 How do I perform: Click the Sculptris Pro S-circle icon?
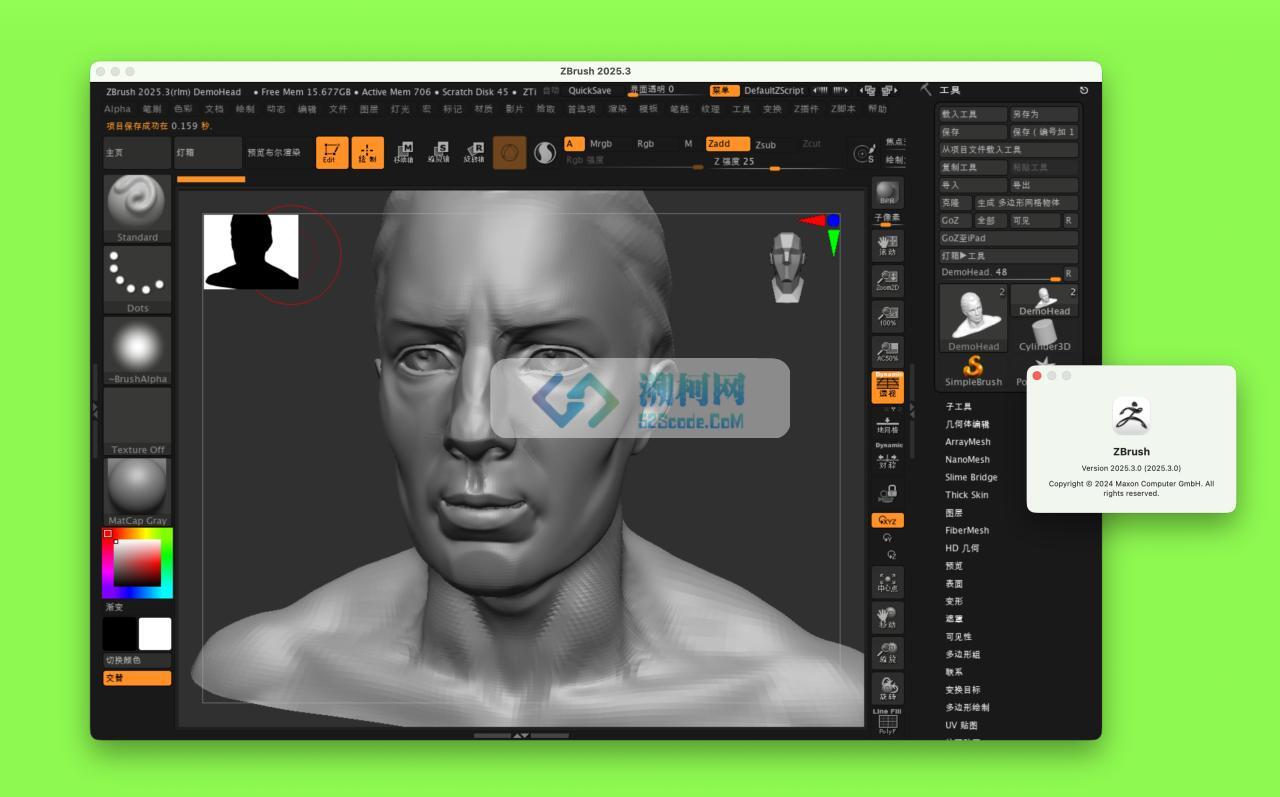[545, 152]
